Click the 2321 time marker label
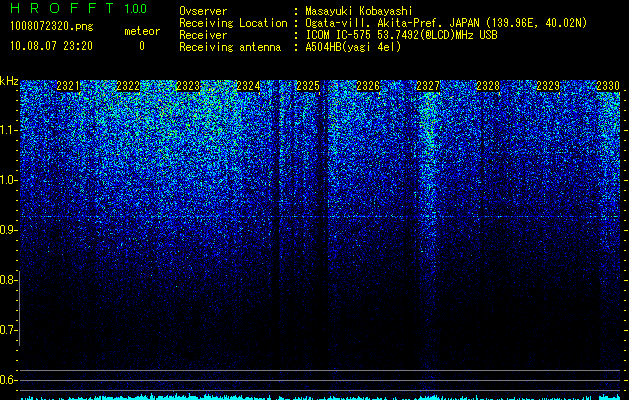The height and width of the screenshot is (400, 629). pos(68,86)
